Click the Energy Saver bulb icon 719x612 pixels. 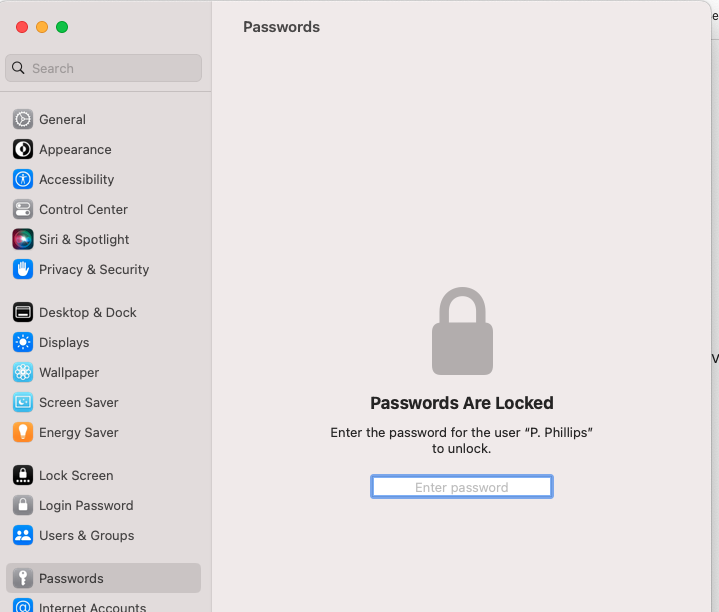coord(23,432)
